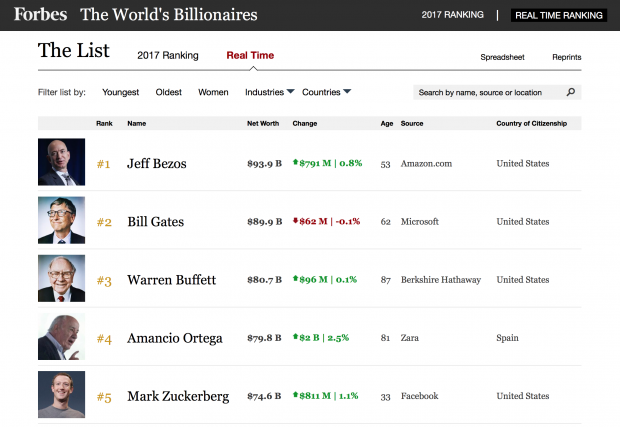
Task: Filter the list by Women
Action: click(x=213, y=92)
